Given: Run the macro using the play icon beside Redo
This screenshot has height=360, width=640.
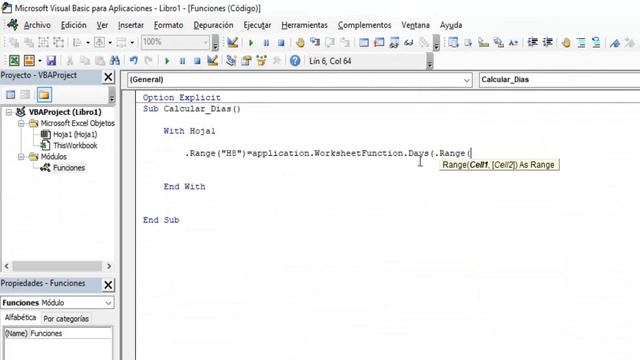Looking at the screenshot, I should [x=167, y=61].
